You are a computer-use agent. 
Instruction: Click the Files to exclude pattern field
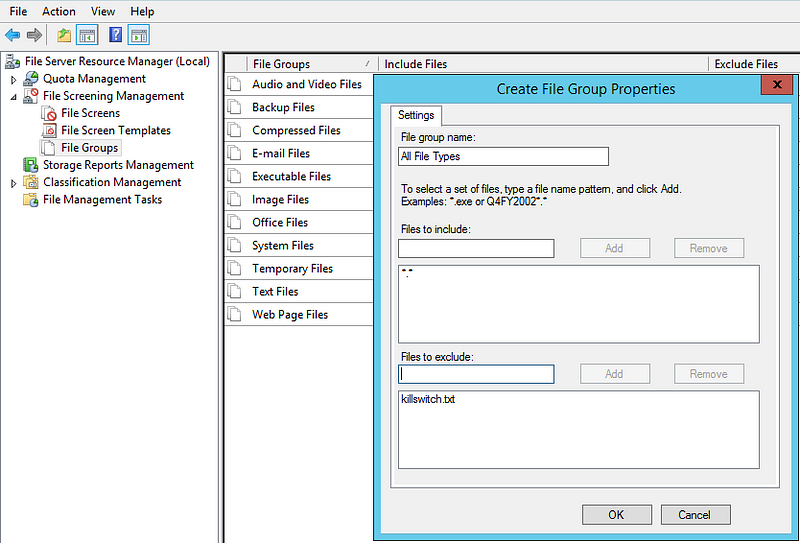point(476,374)
